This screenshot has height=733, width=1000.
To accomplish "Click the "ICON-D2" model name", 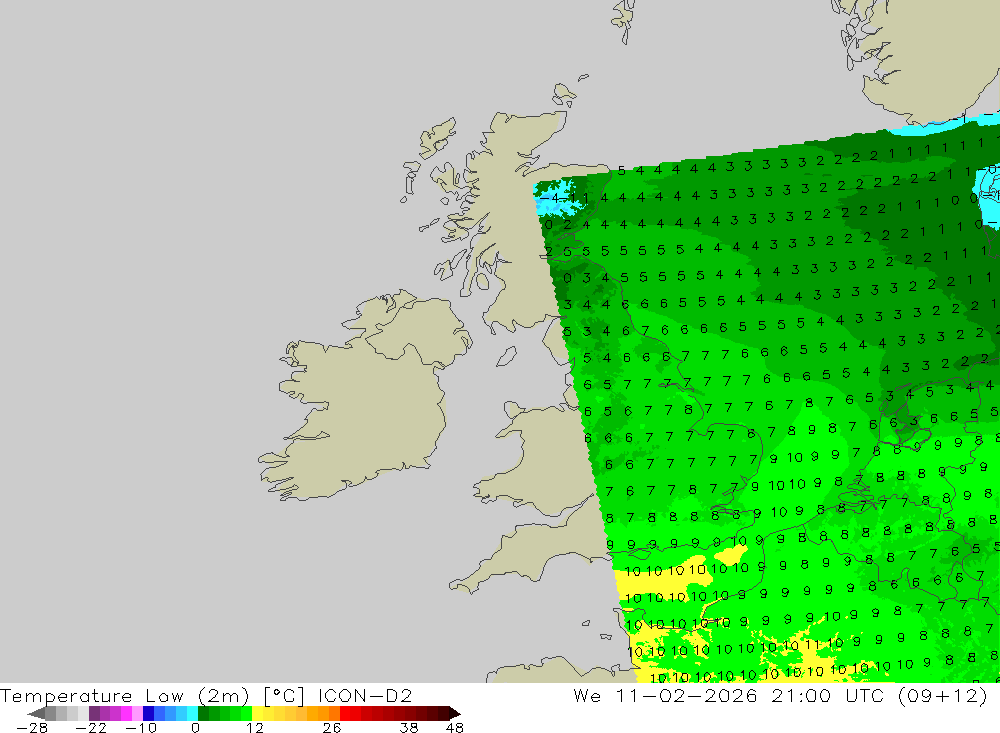I will pos(365,695).
